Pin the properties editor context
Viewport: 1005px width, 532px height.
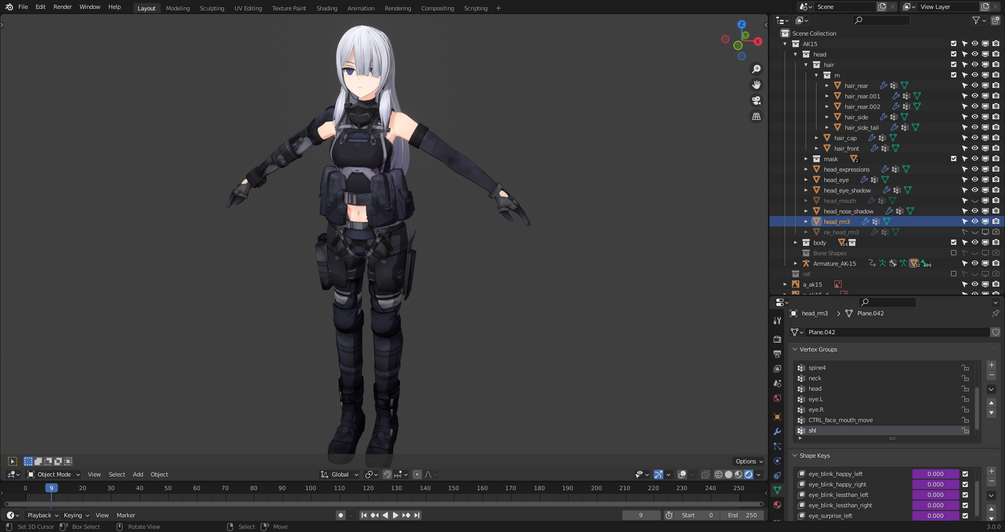995,313
